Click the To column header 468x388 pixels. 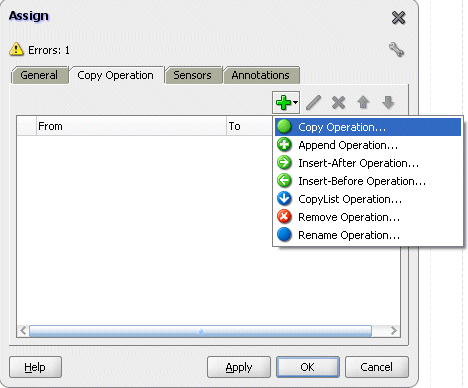250,126
